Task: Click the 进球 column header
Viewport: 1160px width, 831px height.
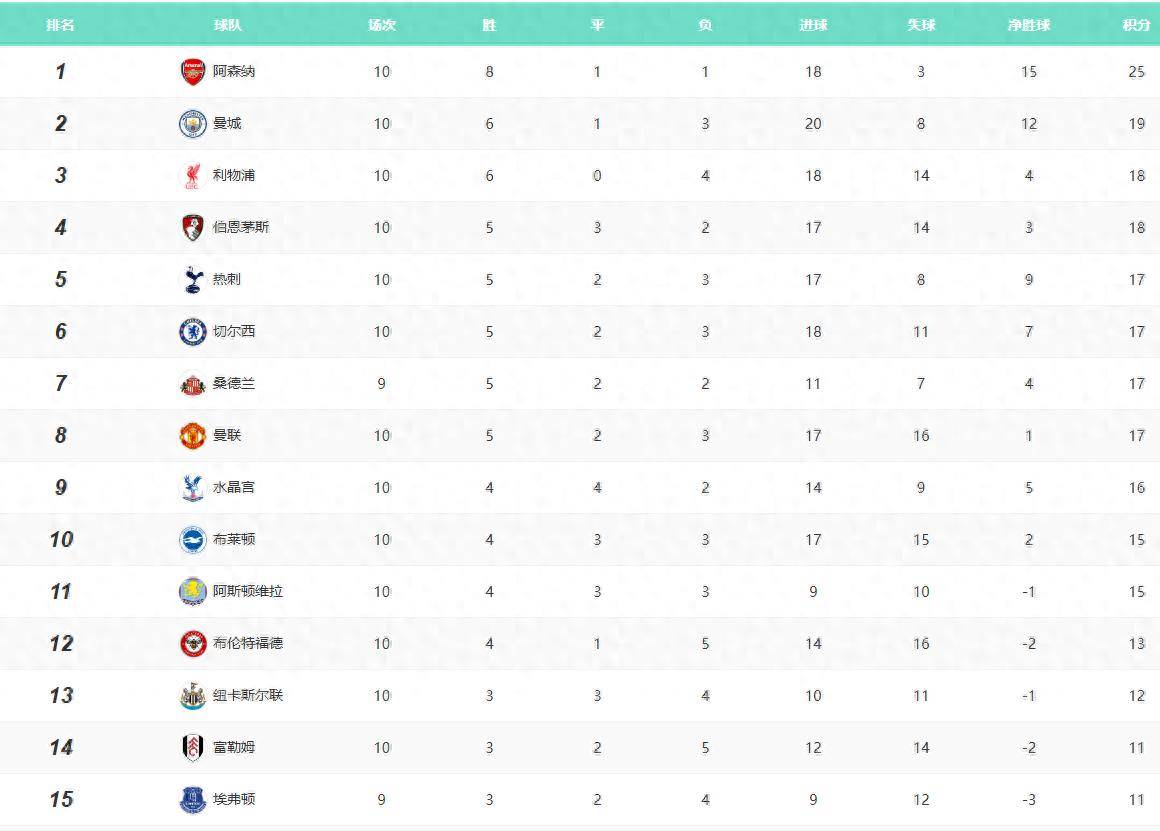Action: tap(813, 25)
